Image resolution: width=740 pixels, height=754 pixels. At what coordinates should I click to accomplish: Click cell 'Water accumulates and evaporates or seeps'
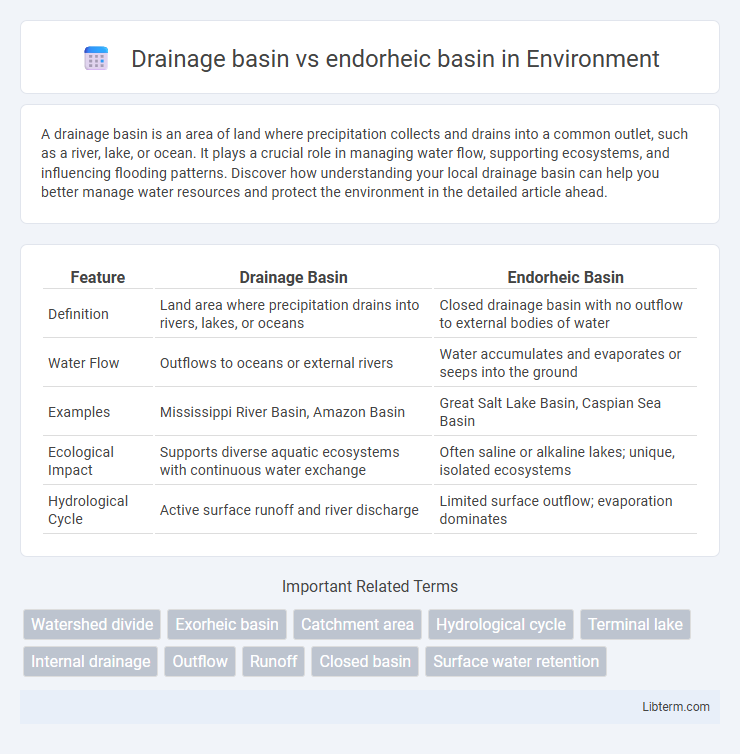pyautogui.click(x=565, y=363)
